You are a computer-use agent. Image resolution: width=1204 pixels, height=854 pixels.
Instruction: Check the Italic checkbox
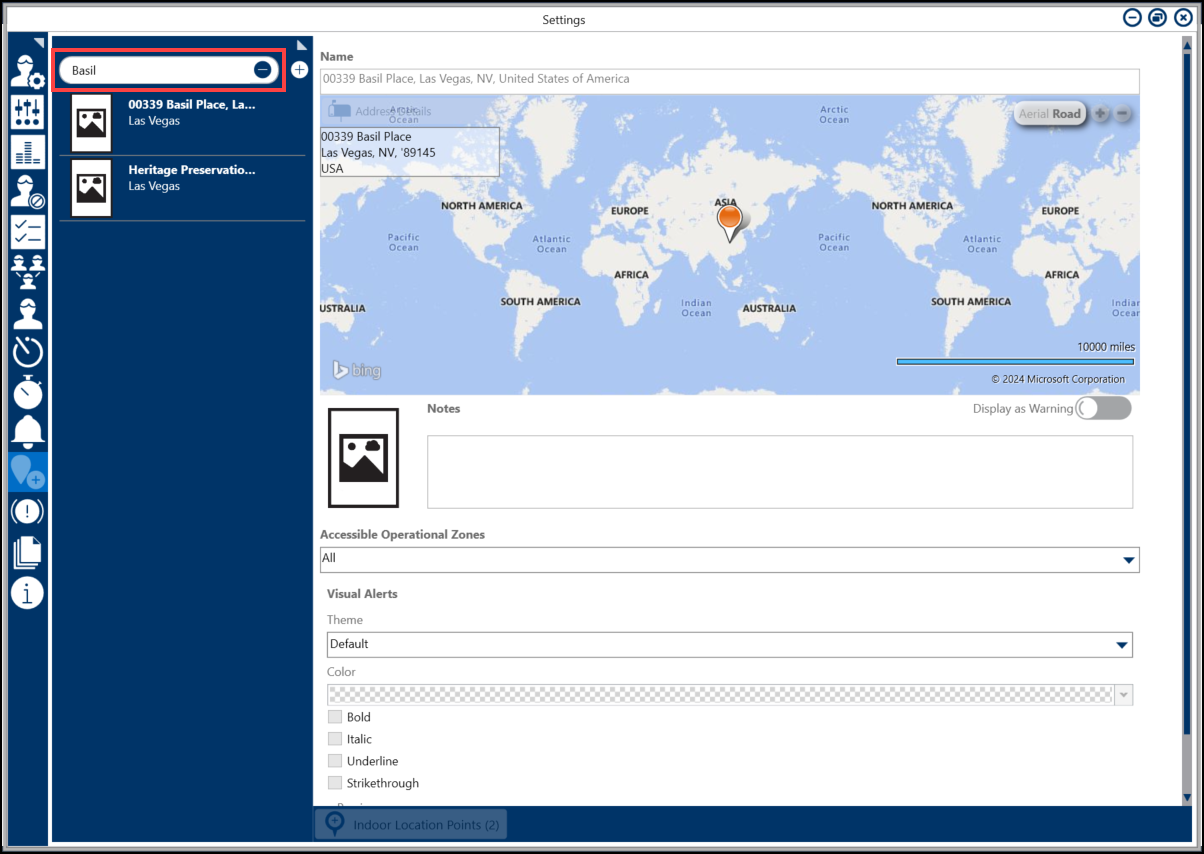(335, 739)
